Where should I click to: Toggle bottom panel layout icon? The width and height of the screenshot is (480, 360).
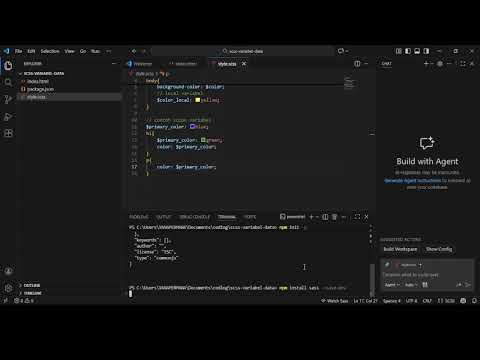[x=417, y=51]
